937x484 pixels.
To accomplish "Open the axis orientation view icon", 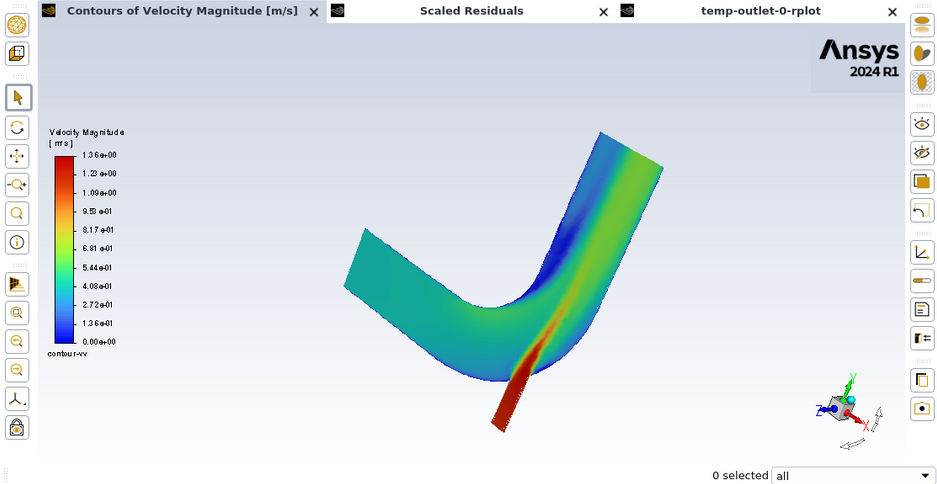I will click(18, 399).
